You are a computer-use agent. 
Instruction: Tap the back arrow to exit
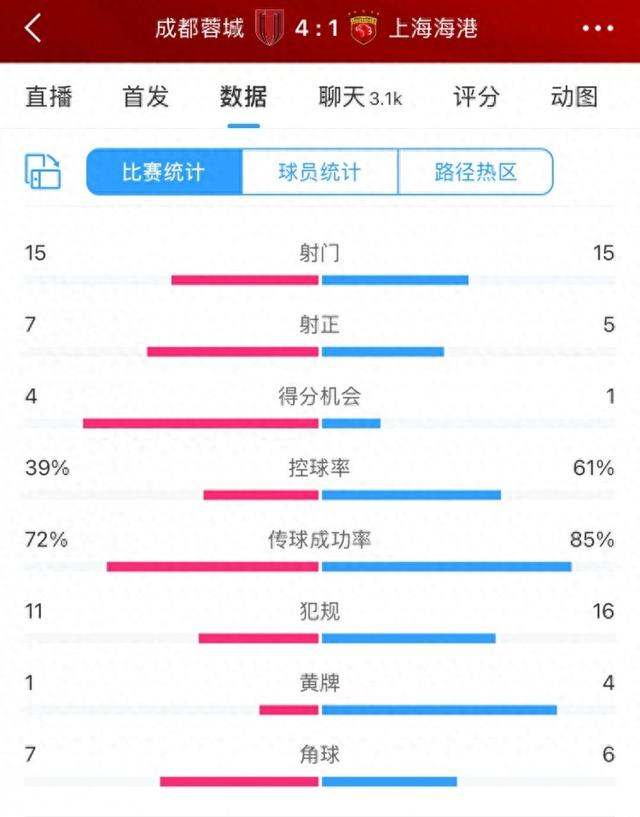click(28, 29)
